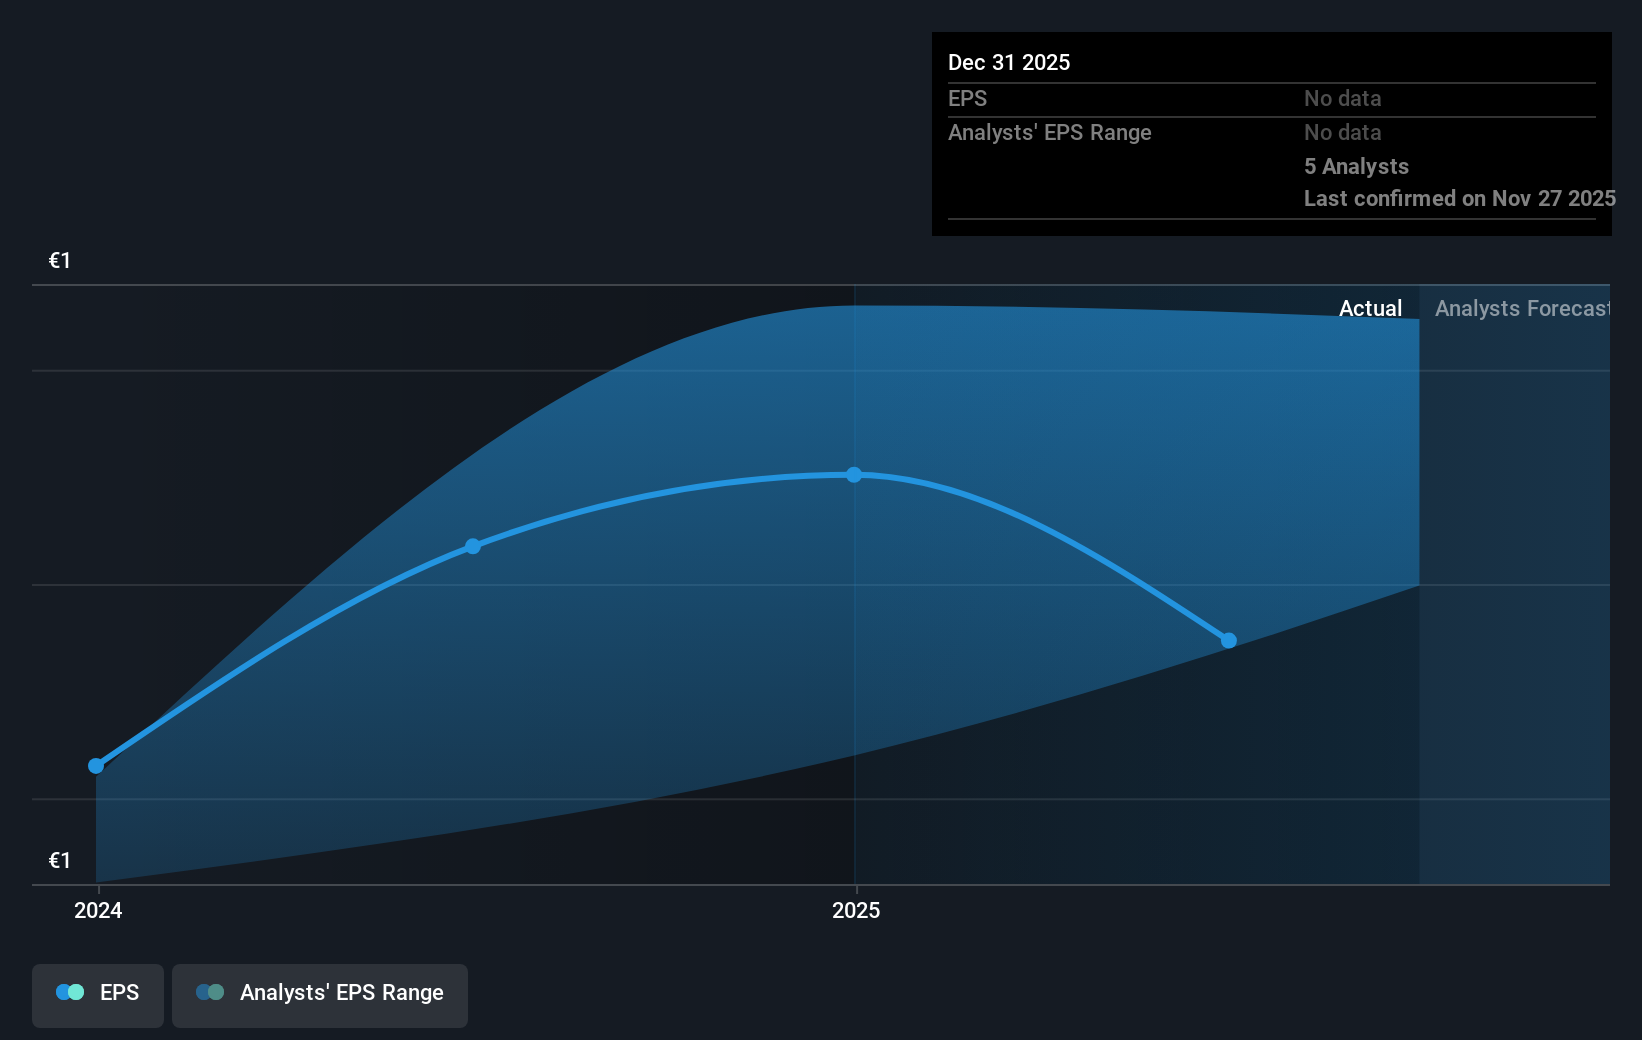The image size is (1642, 1040).
Task: Toggle the EPS series via its legend entry
Action: (97, 993)
